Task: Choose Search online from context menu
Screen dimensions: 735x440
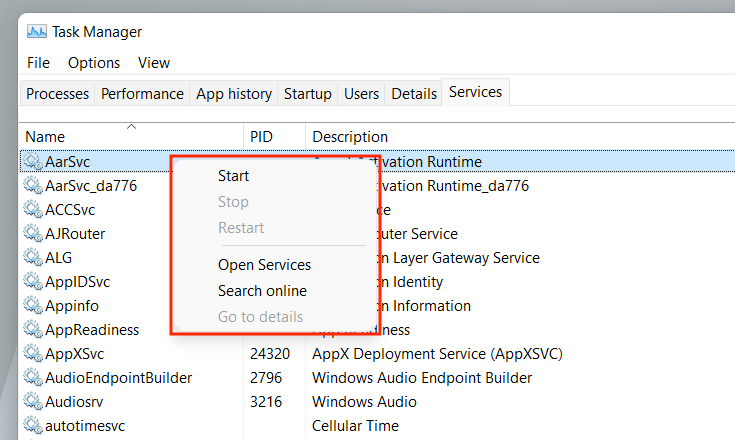Action: coord(262,291)
